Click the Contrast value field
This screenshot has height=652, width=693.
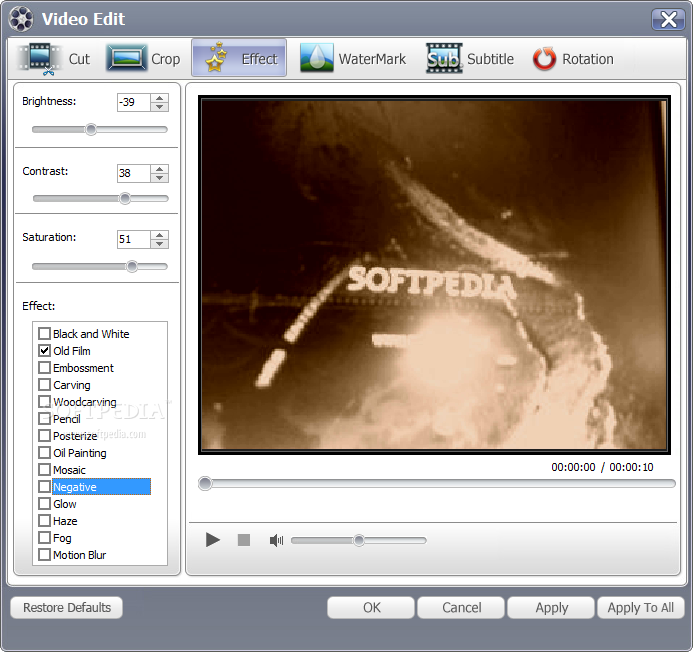click(x=133, y=173)
